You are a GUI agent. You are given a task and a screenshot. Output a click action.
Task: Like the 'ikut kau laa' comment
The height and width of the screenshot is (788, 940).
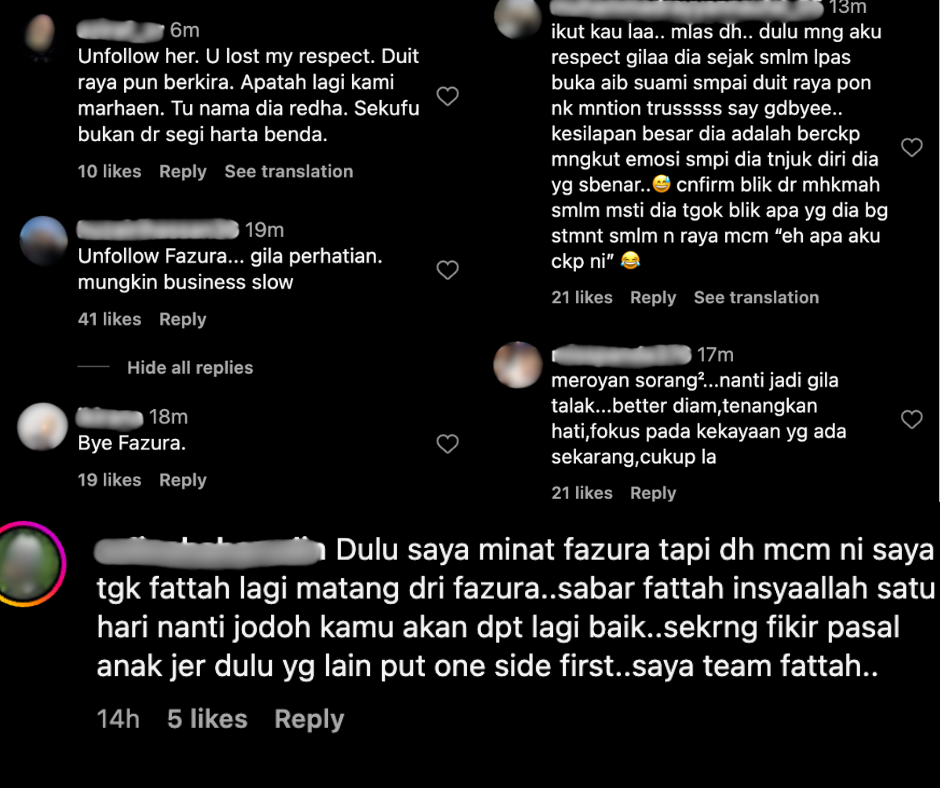(912, 147)
